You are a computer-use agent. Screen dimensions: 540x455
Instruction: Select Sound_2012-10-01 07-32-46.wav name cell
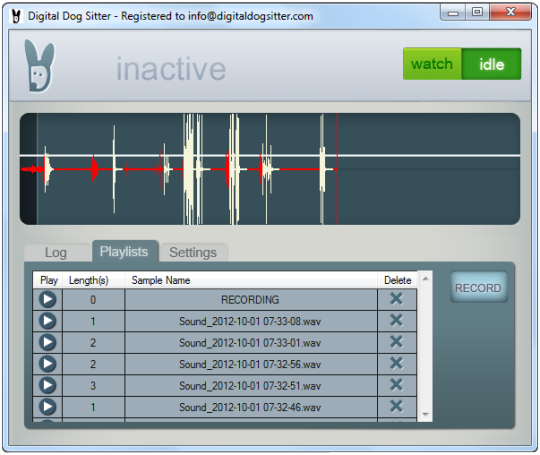[x=251, y=407]
